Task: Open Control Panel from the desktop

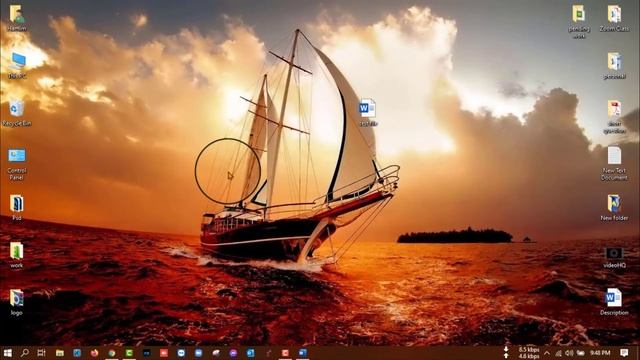Action: point(17,163)
